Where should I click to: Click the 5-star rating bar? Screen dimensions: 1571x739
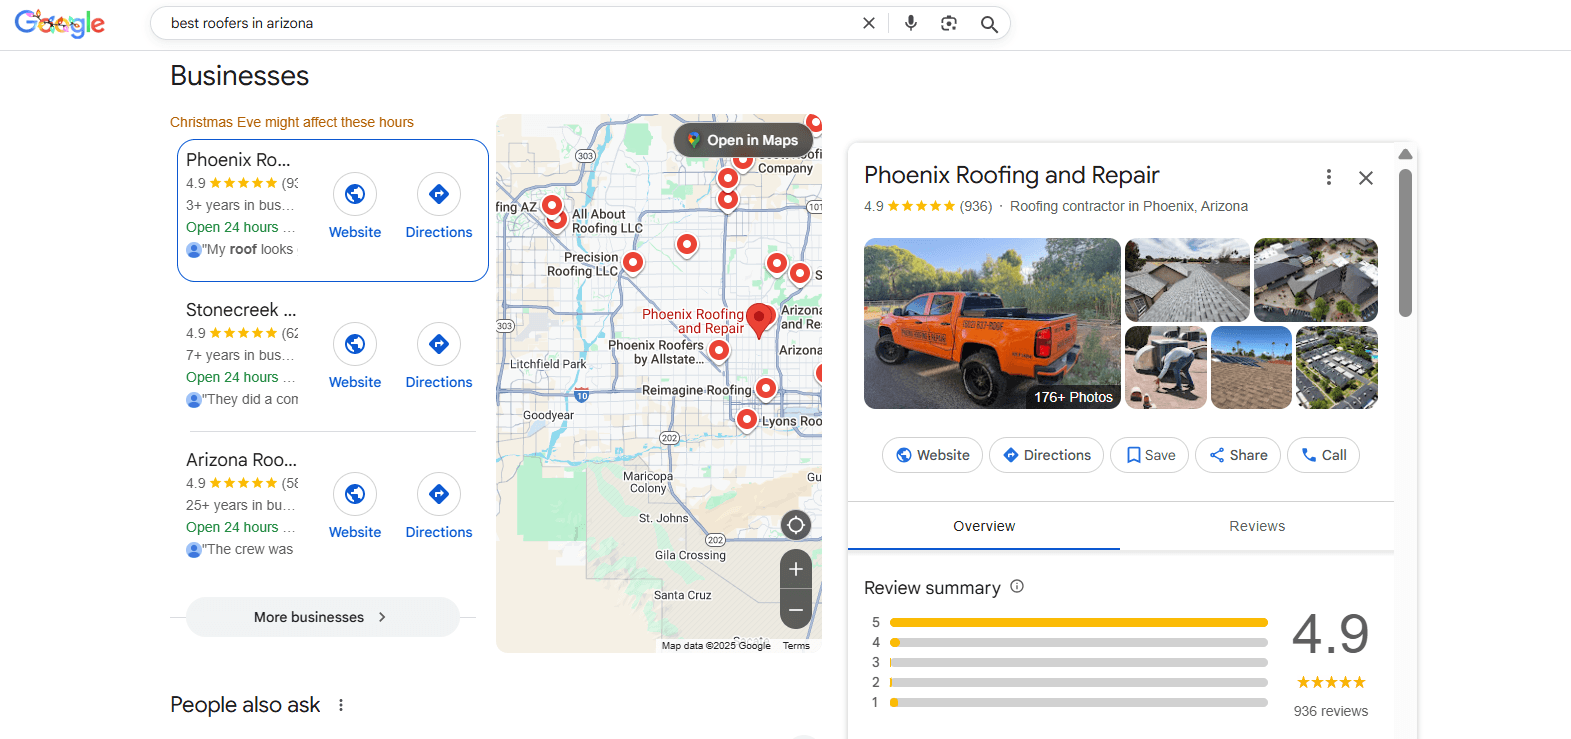1079,622
